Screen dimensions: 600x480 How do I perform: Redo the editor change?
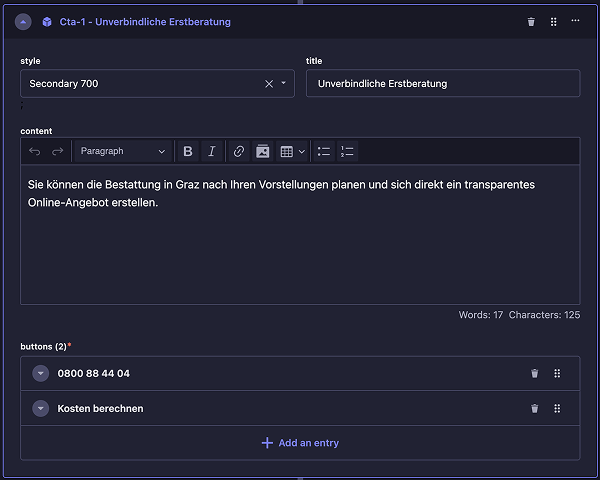(x=57, y=151)
